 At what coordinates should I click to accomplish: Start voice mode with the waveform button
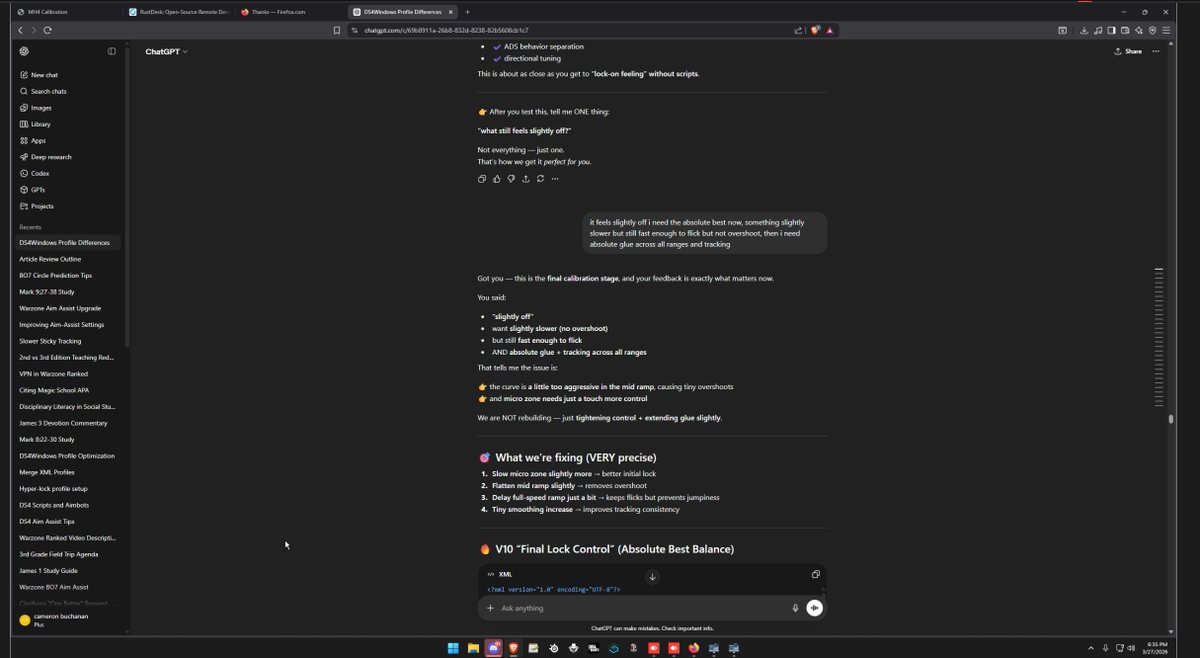815,608
